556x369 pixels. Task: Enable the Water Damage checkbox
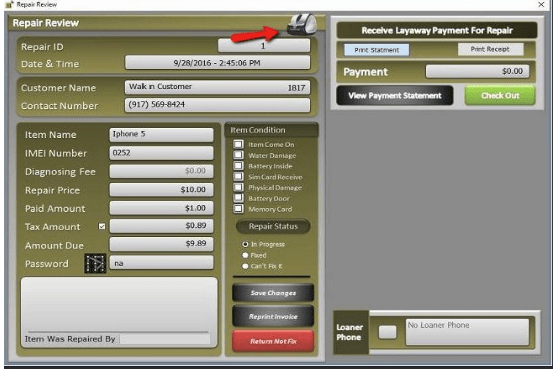(238, 155)
